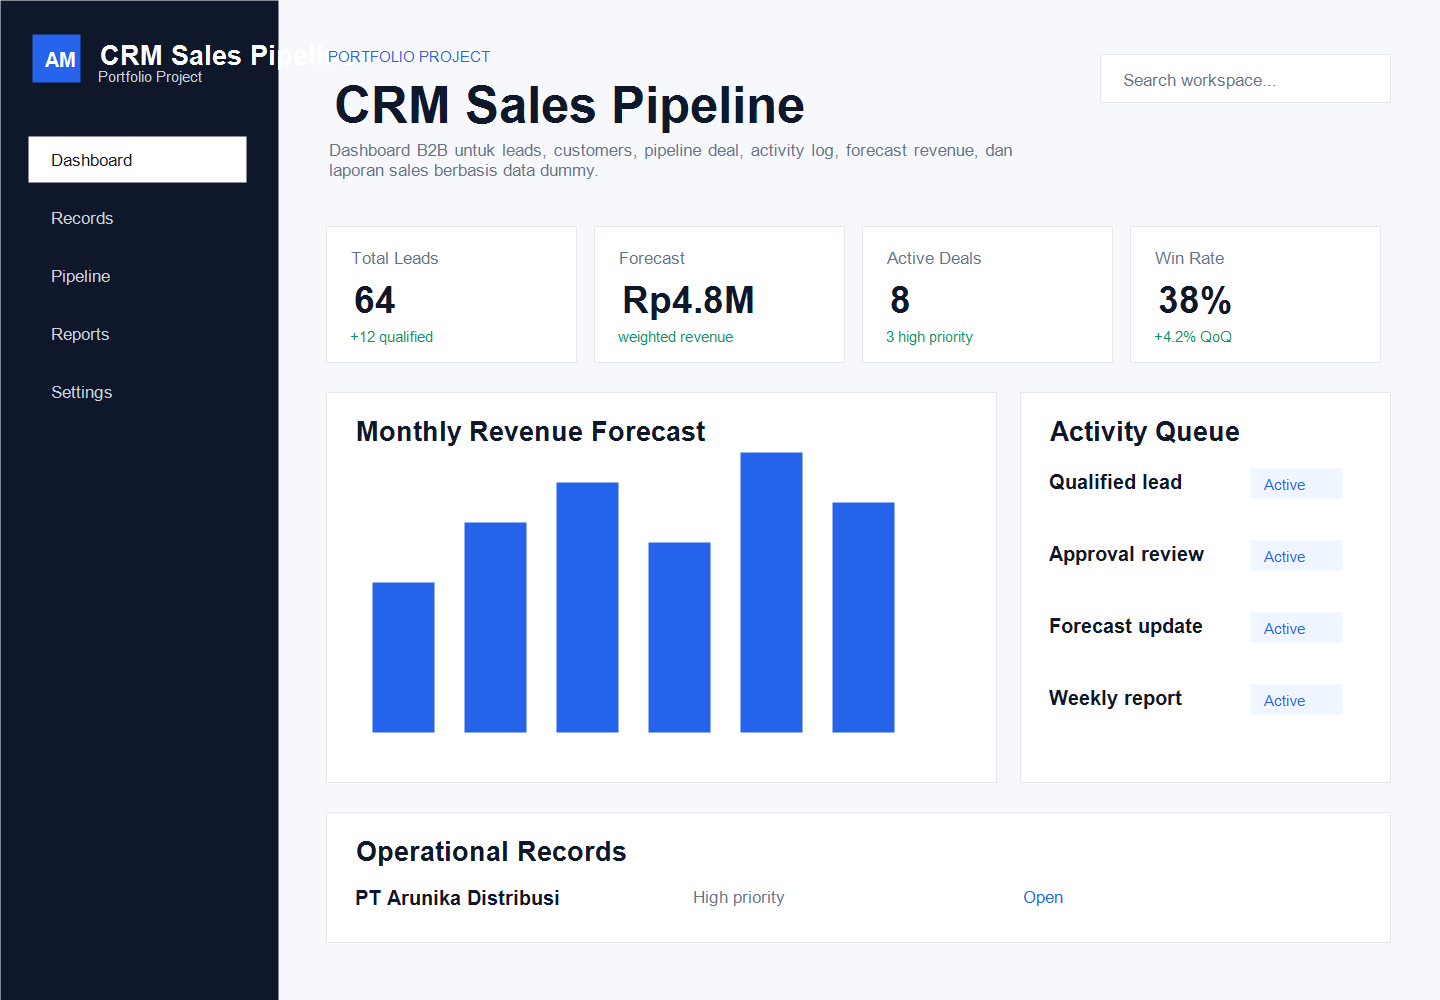Click the Operational Records heading
Viewport: 1440px width, 1000px height.
[491, 851]
